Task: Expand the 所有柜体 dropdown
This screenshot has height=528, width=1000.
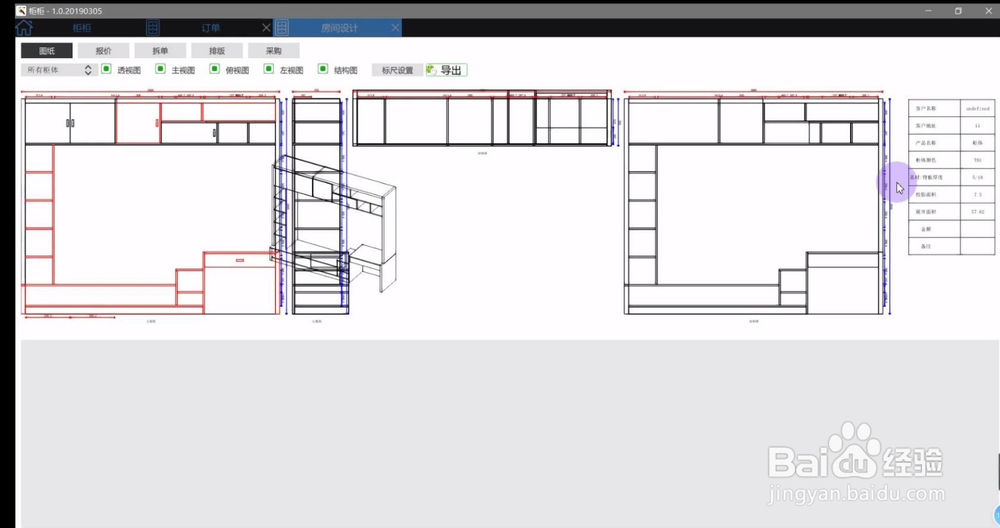Action: click(59, 70)
